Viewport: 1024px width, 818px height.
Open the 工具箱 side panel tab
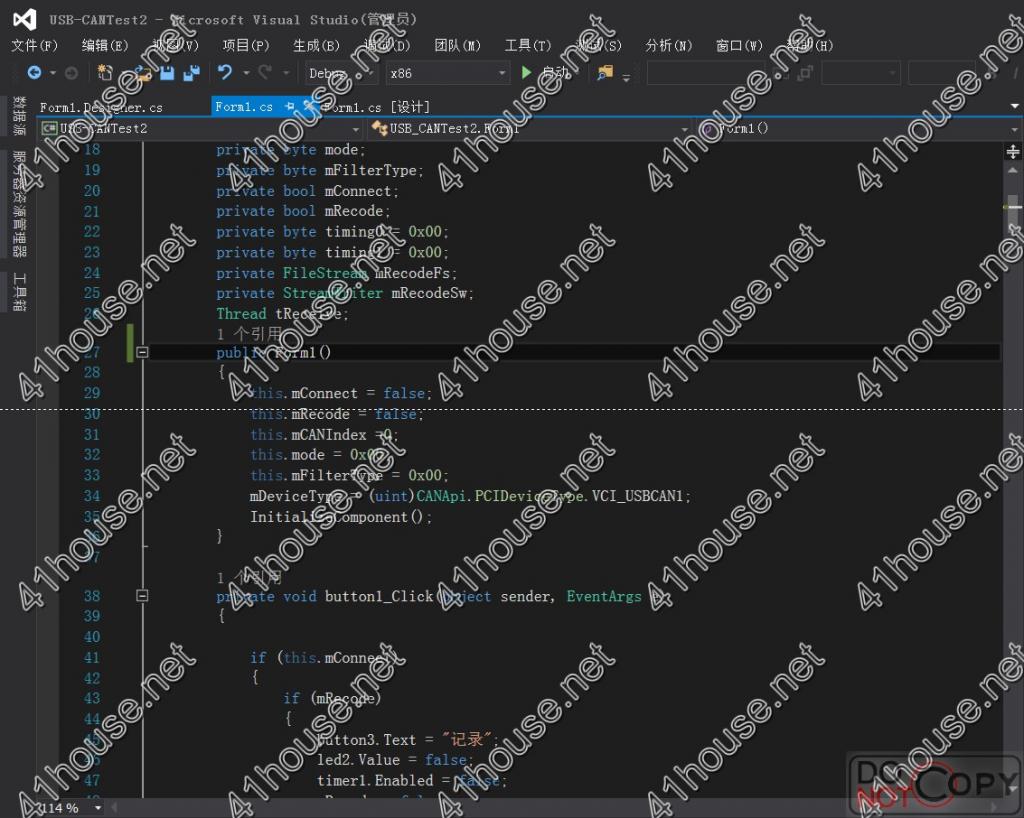pyautogui.click(x=20, y=291)
